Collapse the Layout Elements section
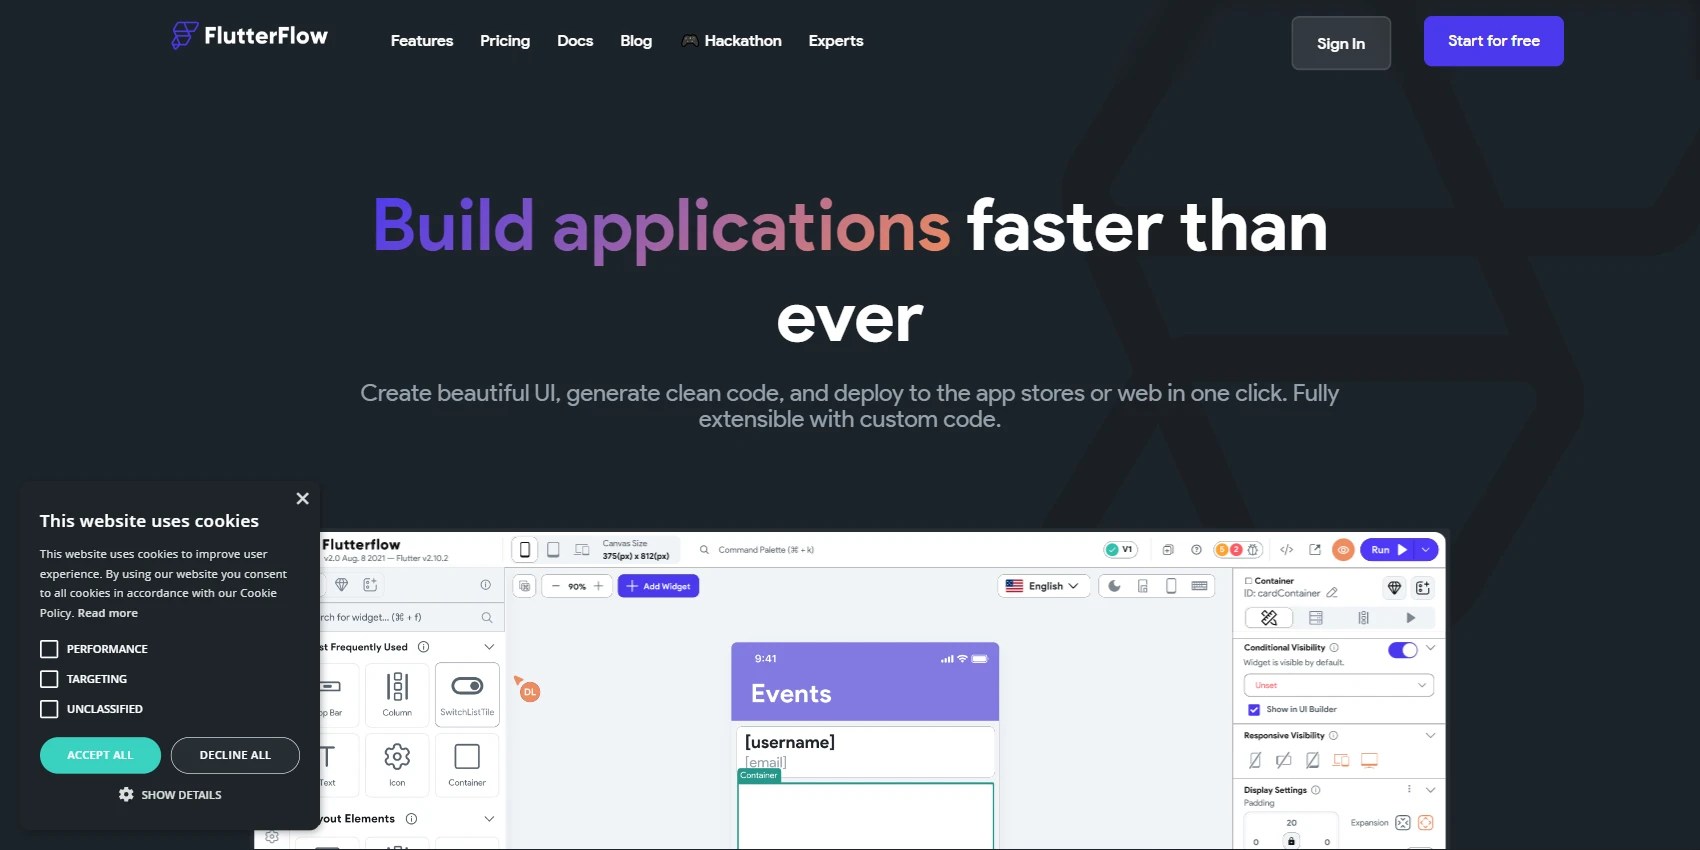Viewport: 1700px width, 850px height. click(x=489, y=818)
